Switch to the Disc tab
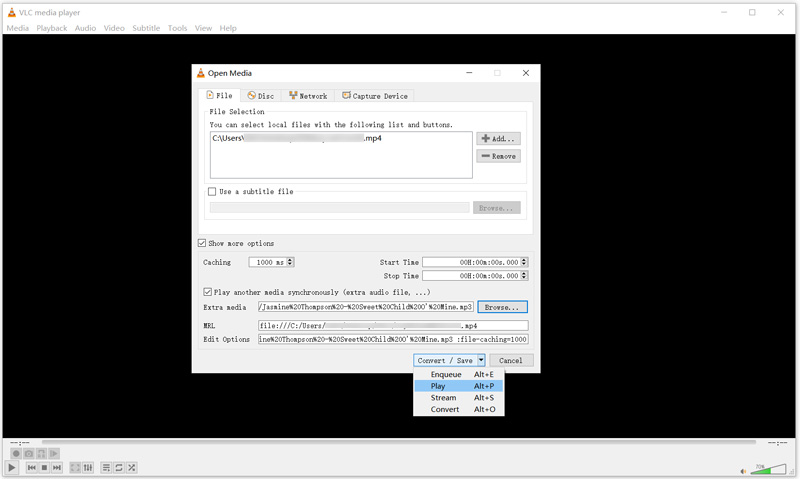The image size is (800, 479). pyautogui.click(x=261, y=96)
